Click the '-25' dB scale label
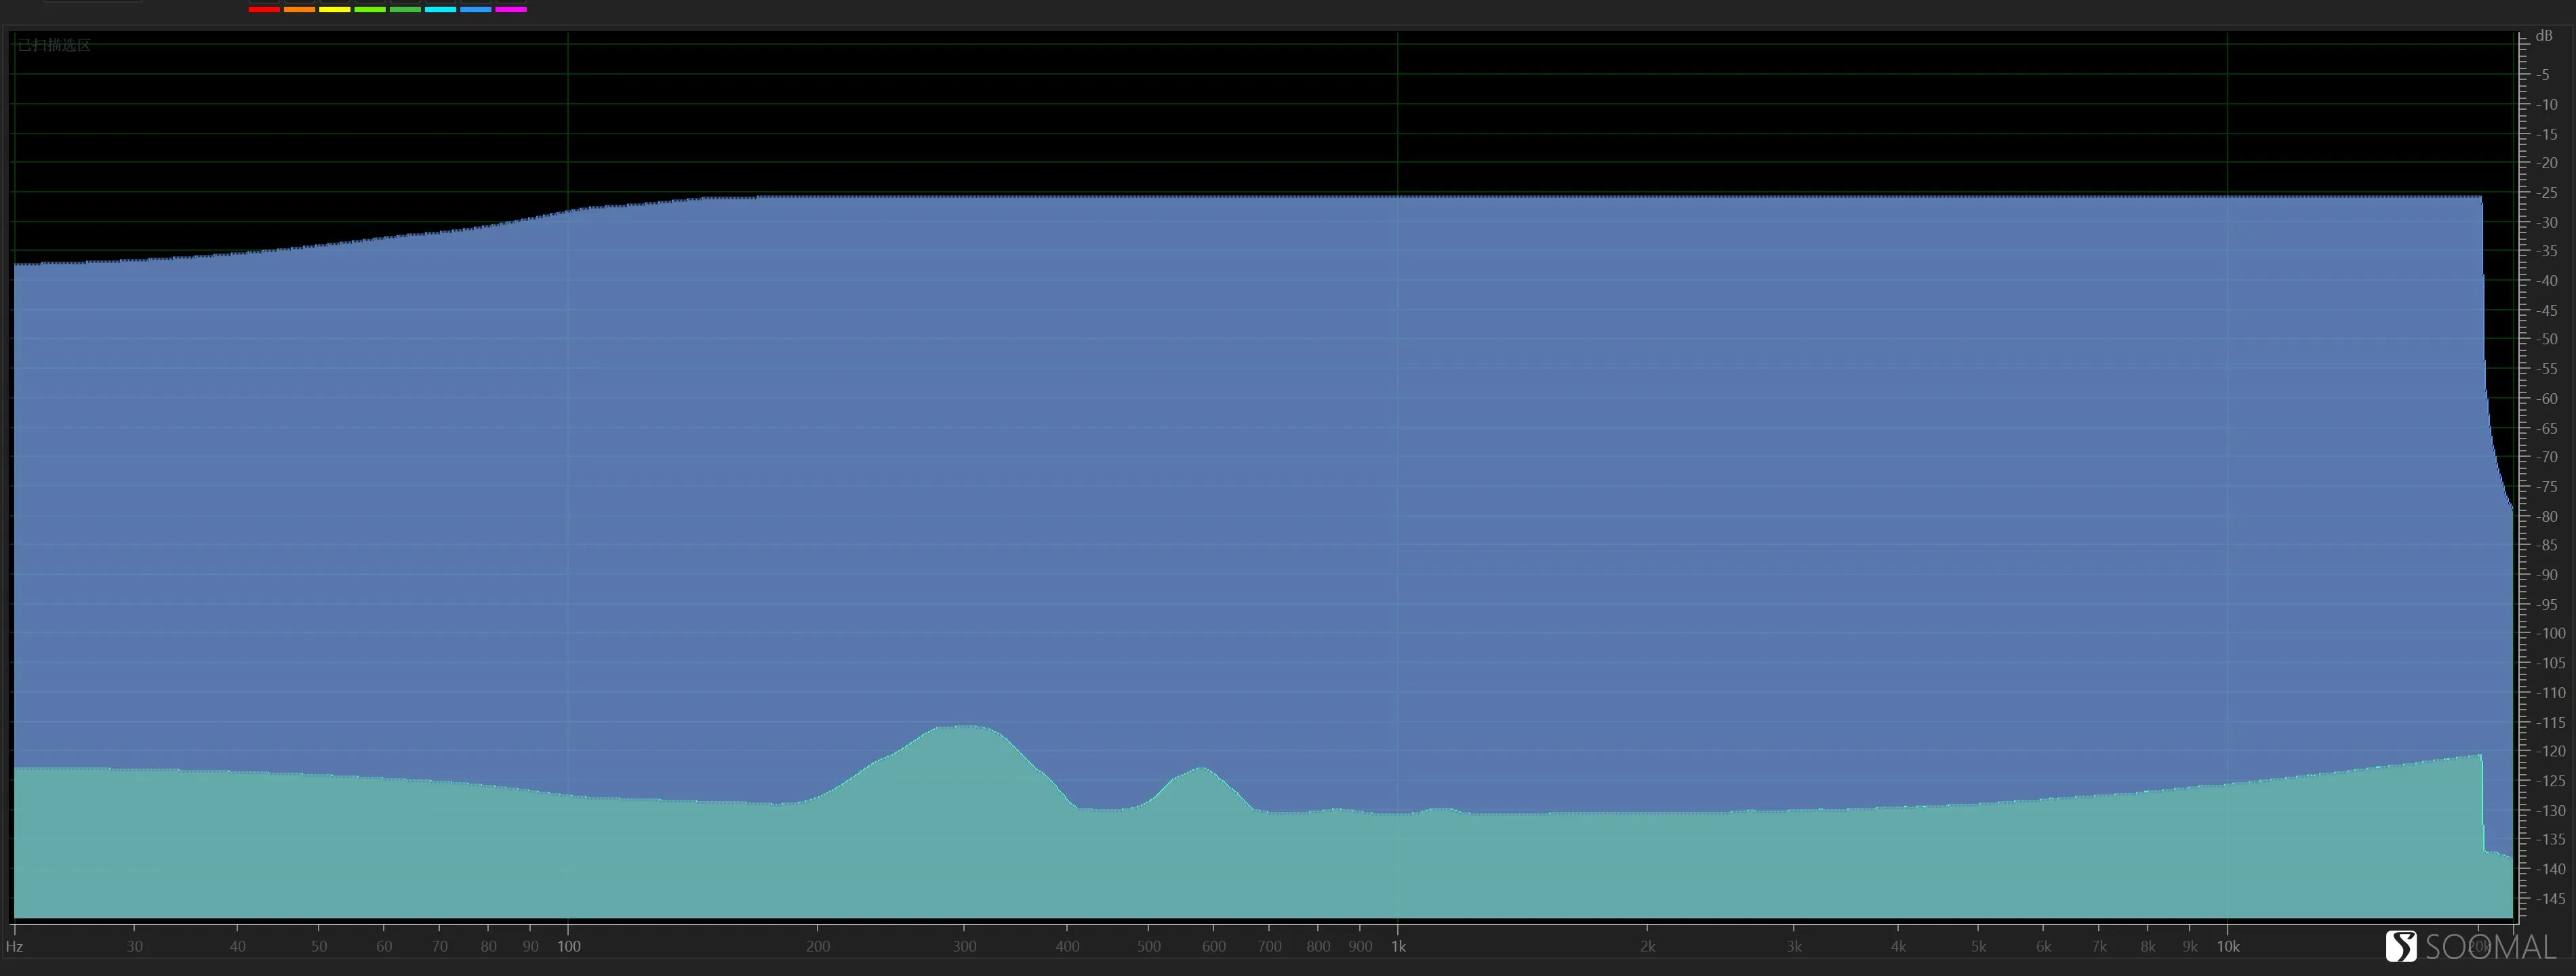 pyautogui.click(x=2546, y=193)
